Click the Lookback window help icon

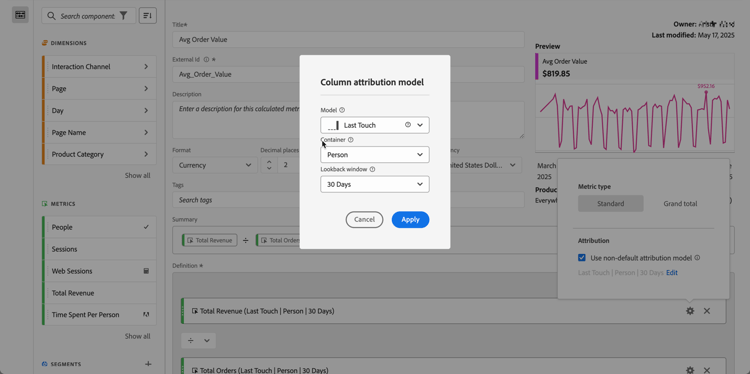pyautogui.click(x=373, y=169)
